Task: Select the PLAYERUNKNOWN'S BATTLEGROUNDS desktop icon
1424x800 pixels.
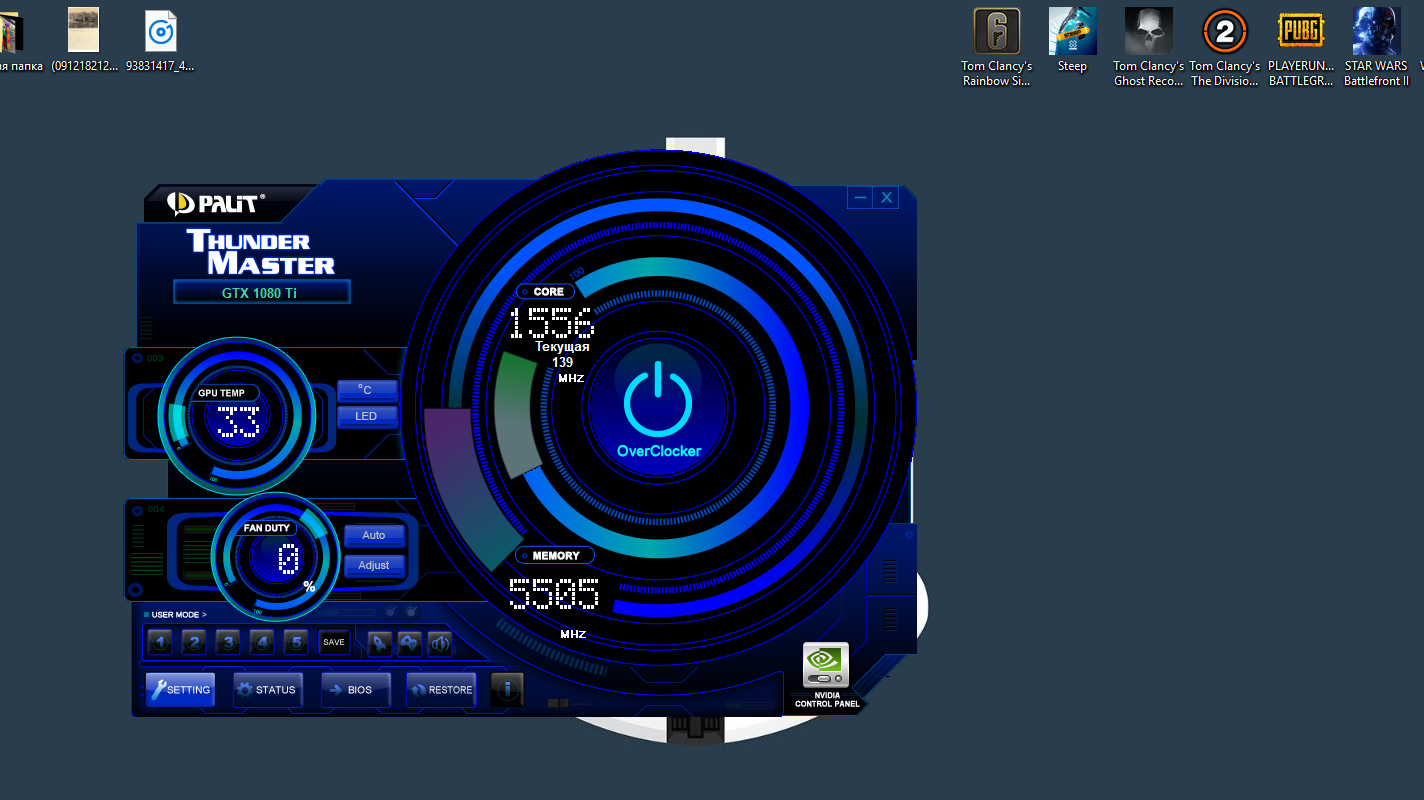Action: [x=1301, y=47]
